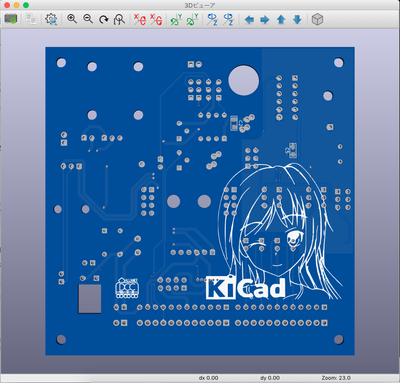Copy 3D image to clipboard
This screenshot has height=383, width=400.
(31, 19)
